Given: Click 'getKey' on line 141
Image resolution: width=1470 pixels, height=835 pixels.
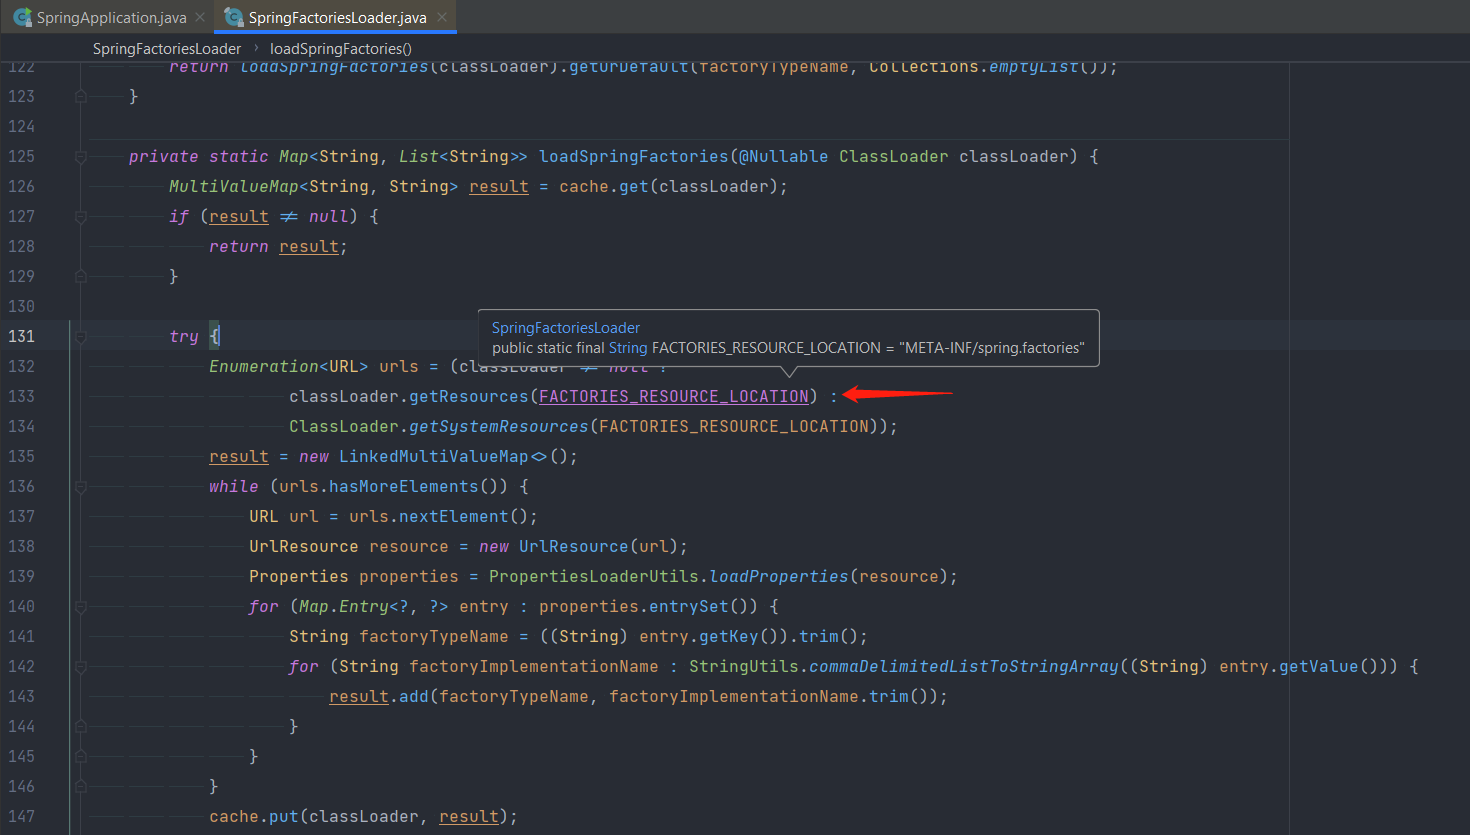Looking at the screenshot, I should pyautogui.click(x=729, y=636).
